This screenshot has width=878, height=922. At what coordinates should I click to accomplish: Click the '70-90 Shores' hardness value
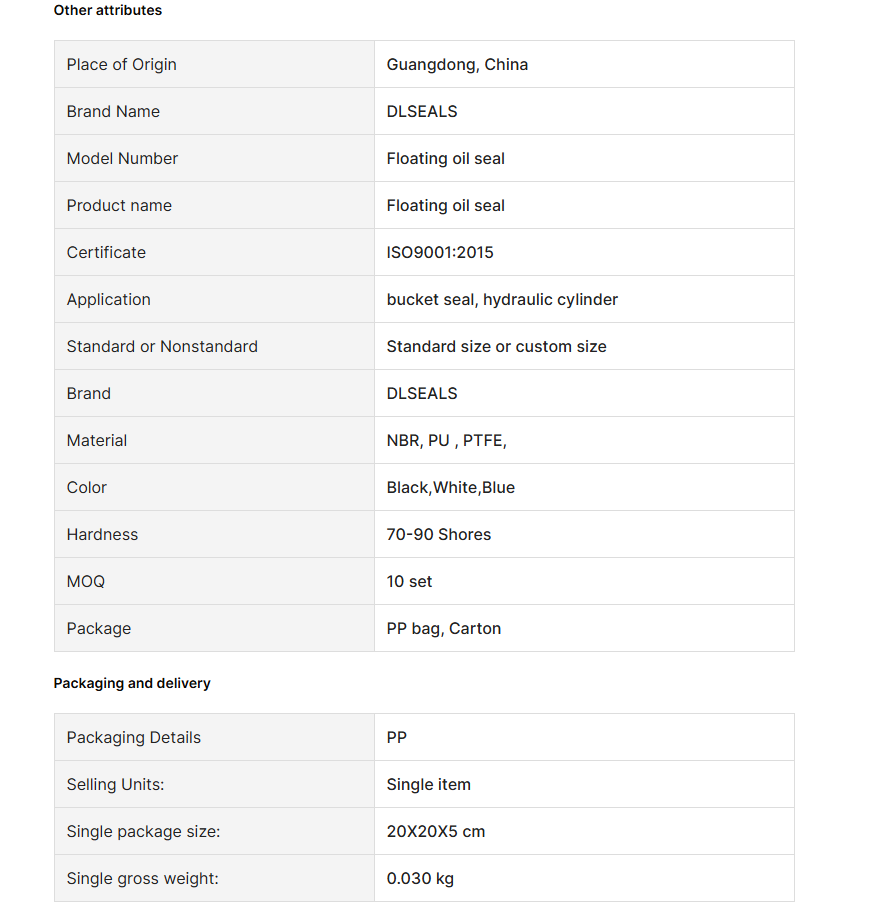[x=438, y=534]
